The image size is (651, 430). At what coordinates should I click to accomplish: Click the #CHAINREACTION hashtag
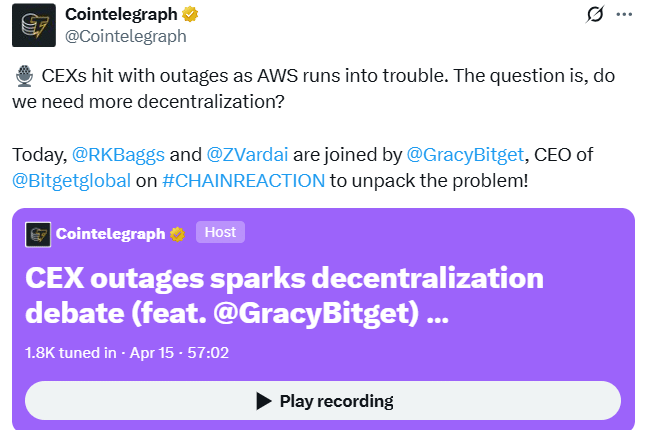(x=242, y=181)
